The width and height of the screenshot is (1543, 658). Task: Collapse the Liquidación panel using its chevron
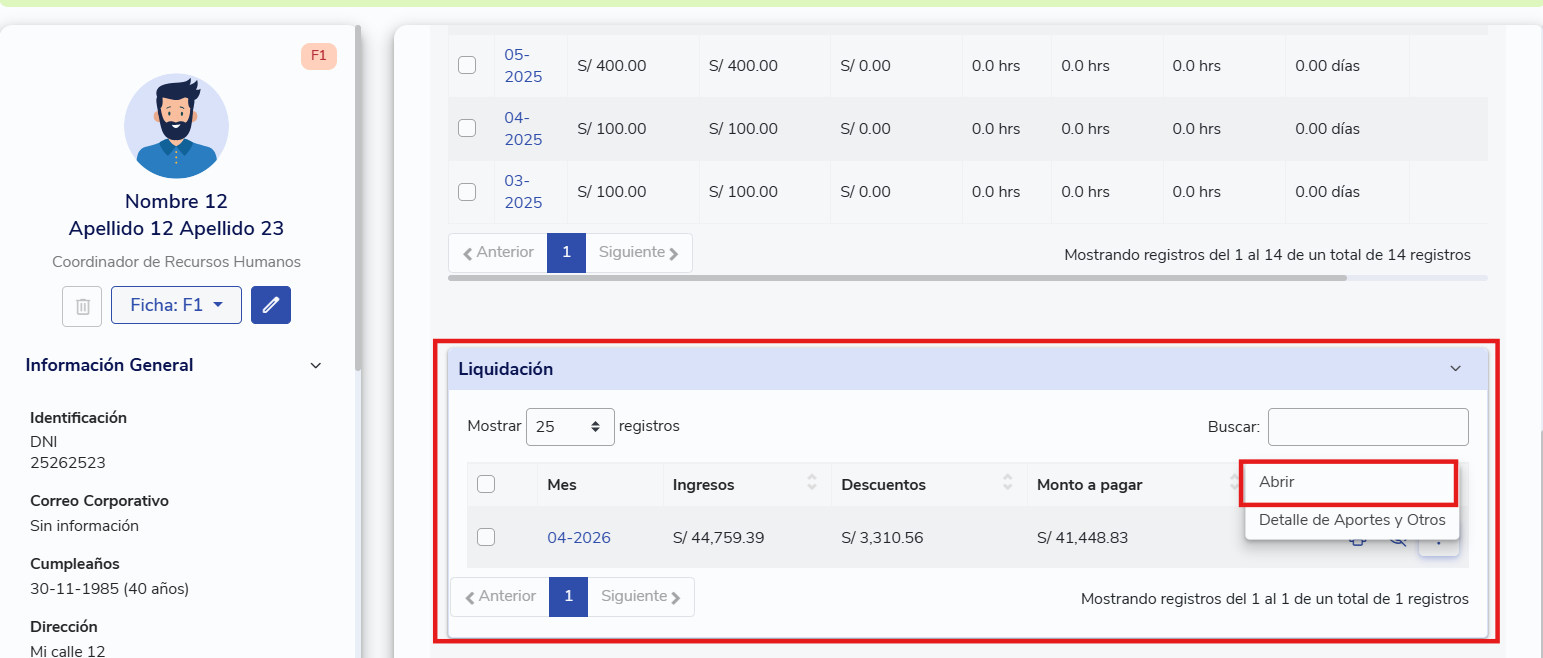(x=1455, y=369)
